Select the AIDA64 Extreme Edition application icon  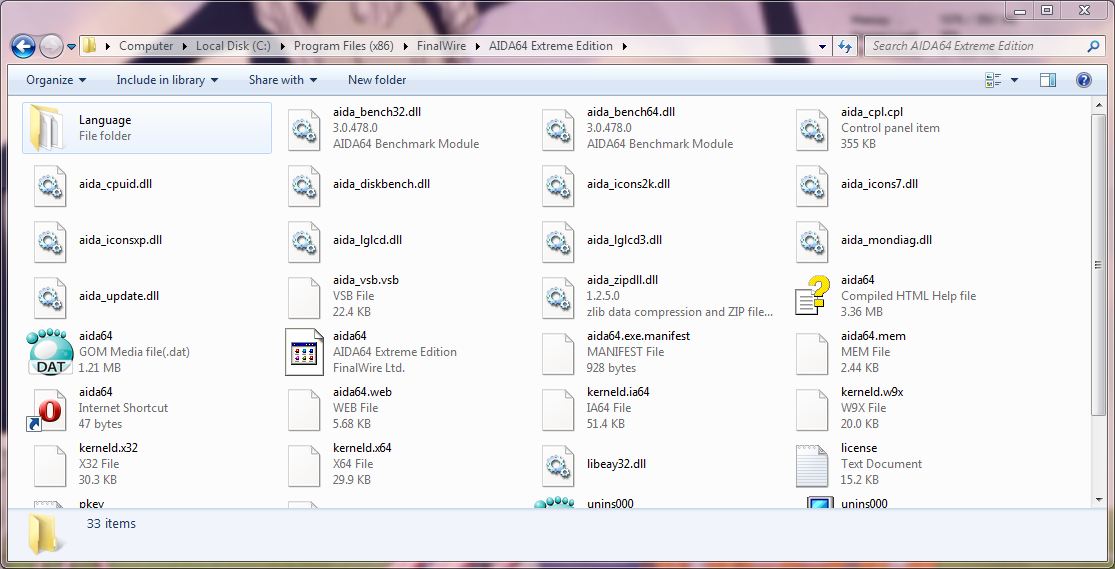[304, 352]
